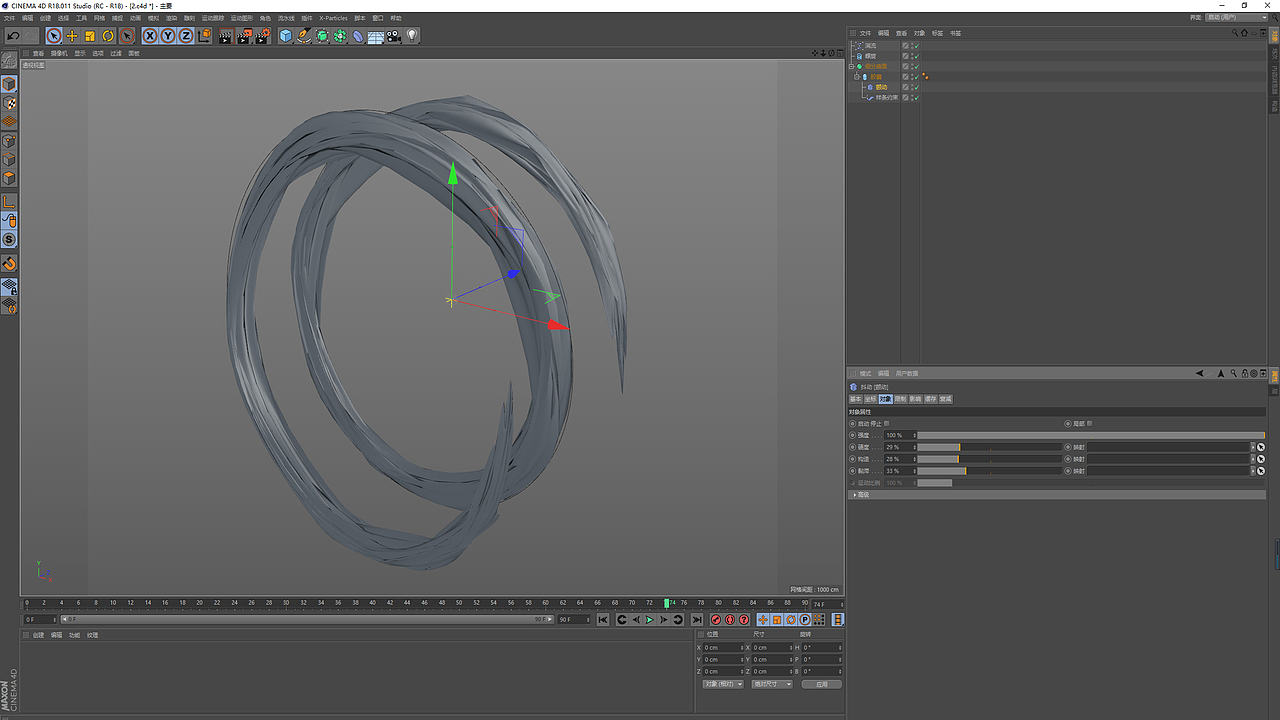The height and width of the screenshot is (720, 1280).
Task: Switch to Texture mode in left palette
Action: tap(9, 103)
